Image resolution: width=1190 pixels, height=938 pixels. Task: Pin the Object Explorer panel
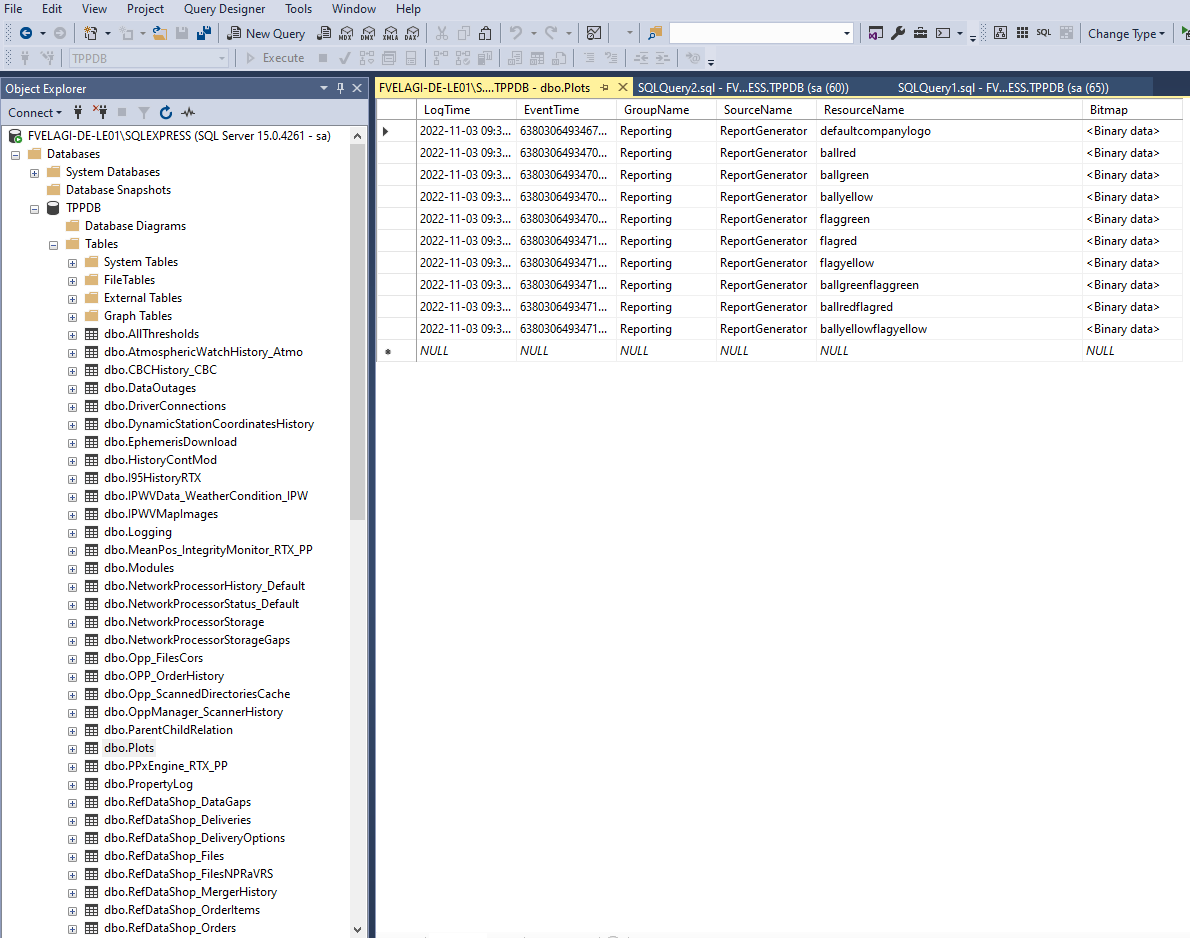click(341, 88)
